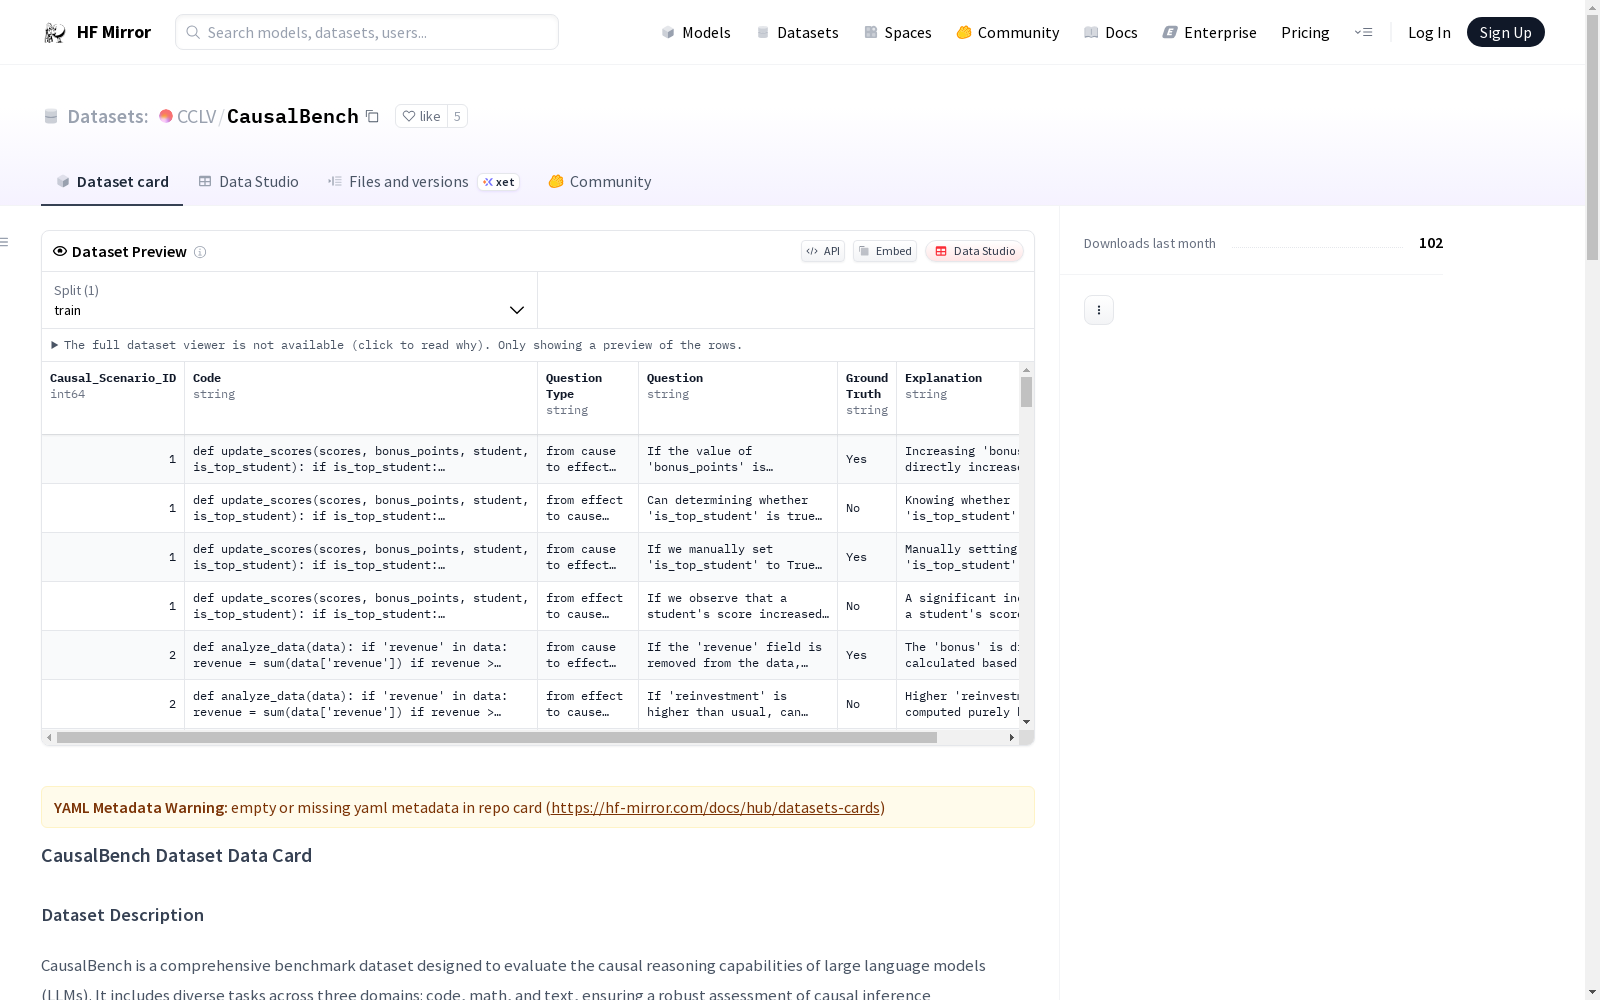1600x1000 pixels.
Task: Click the search magnifier icon
Action: [193, 32]
